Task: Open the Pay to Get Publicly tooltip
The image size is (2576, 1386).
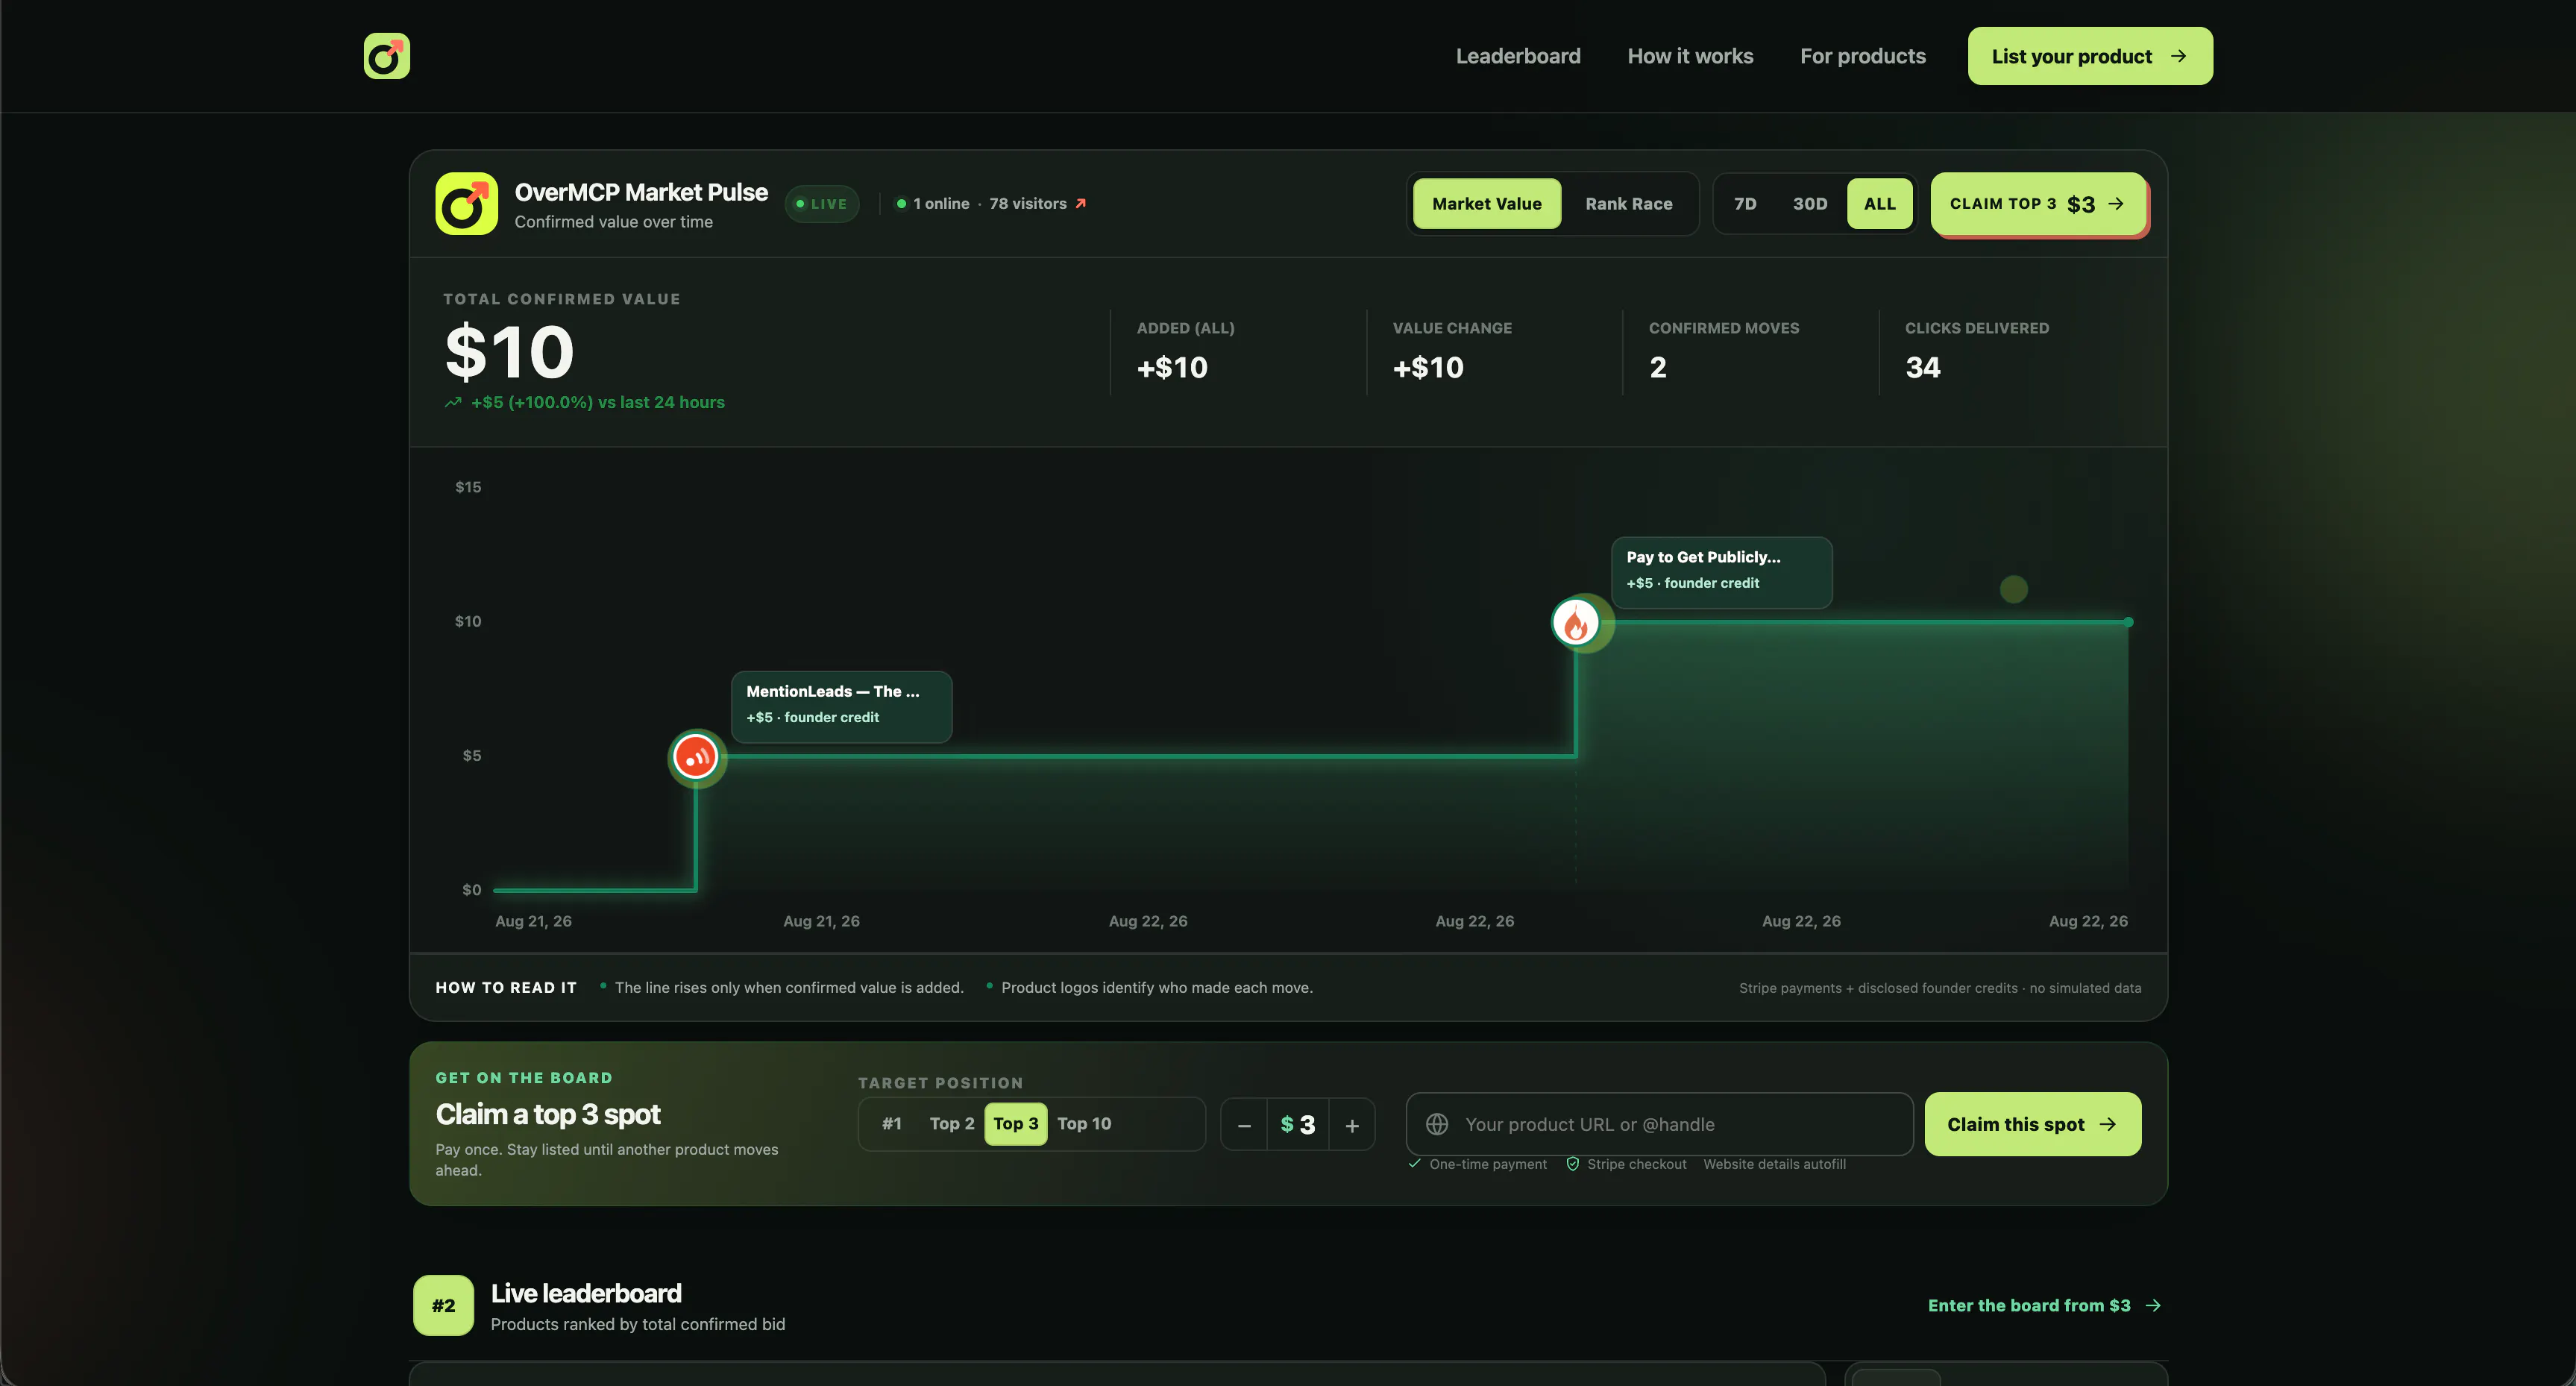Action: (1721, 572)
